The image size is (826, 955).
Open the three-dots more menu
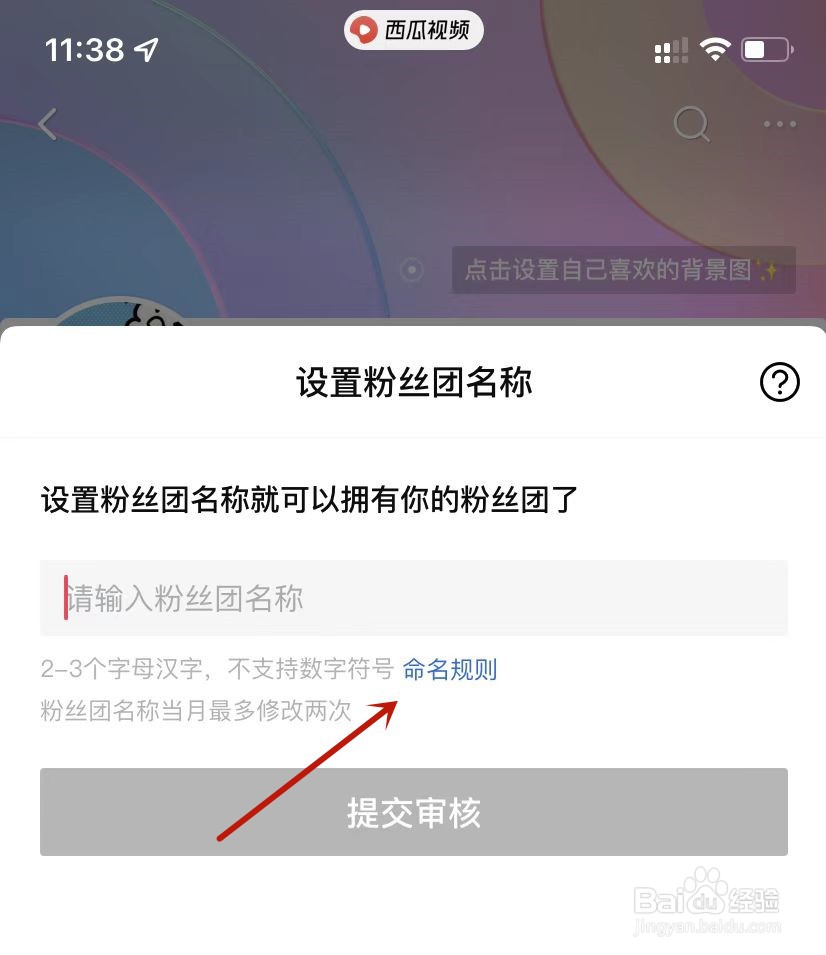(780, 124)
